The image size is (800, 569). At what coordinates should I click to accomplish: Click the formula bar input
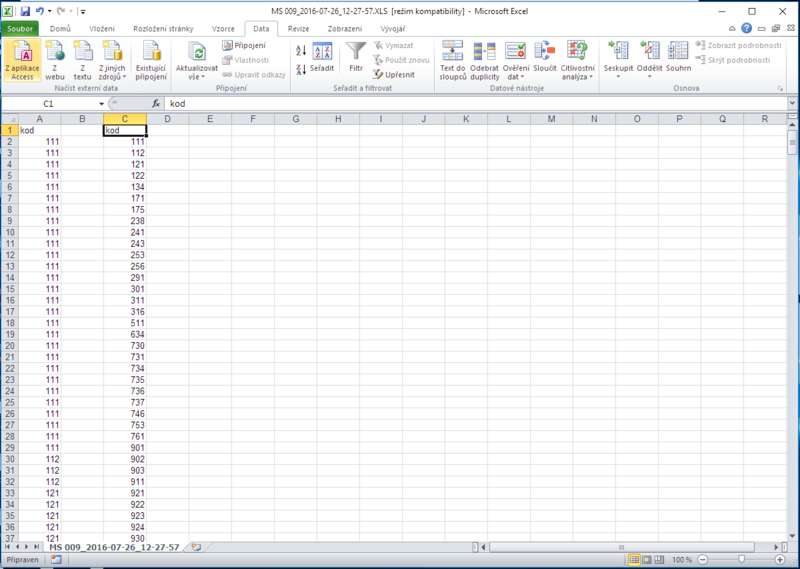click(x=476, y=104)
